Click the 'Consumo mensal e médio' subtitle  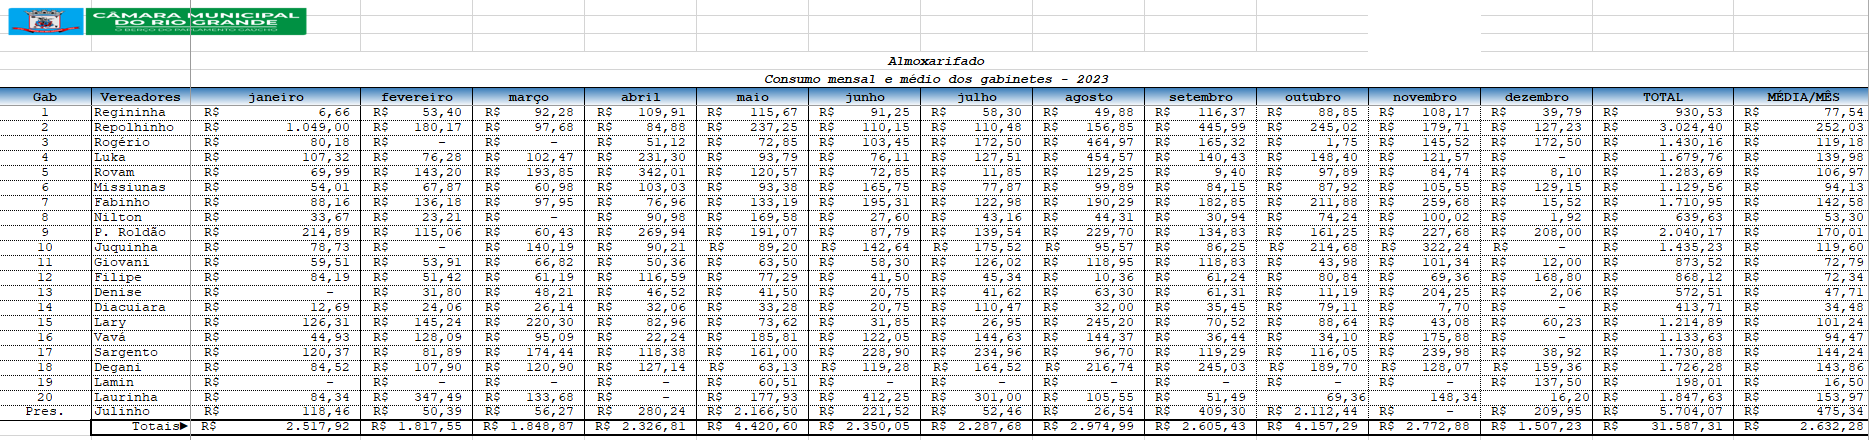(935, 79)
